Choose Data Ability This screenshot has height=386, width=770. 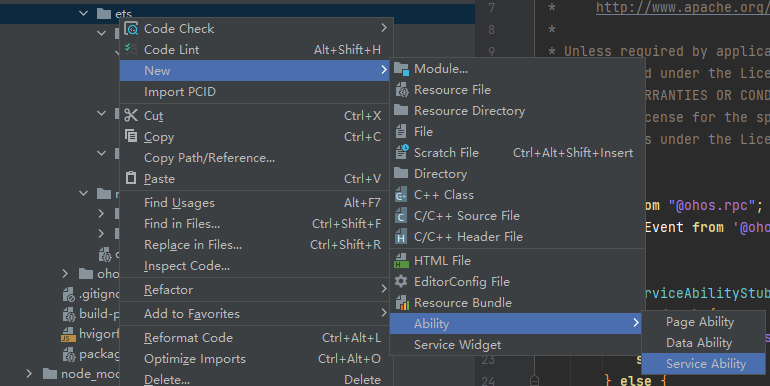pyautogui.click(x=703, y=343)
